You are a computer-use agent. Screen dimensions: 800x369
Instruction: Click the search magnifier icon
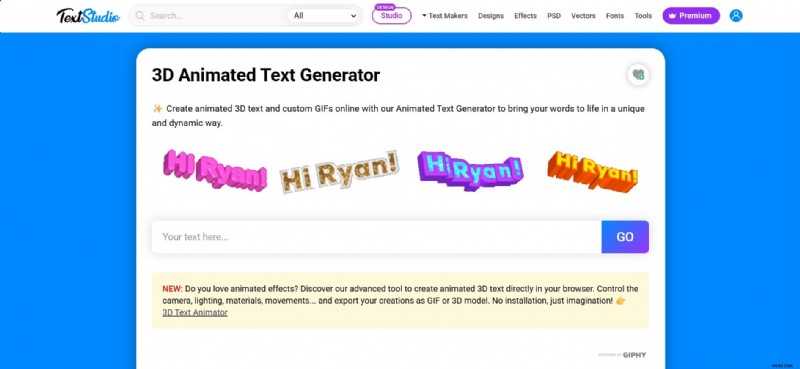point(140,16)
